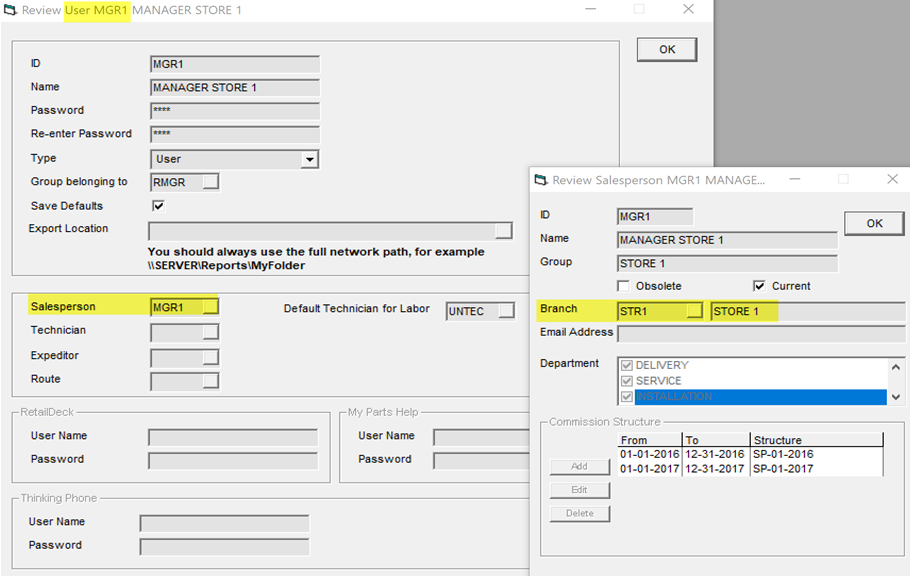The height and width of the screenshot is (576, 910).
Task: Click the 01-01-2017 from date cell
Action: 650,469
